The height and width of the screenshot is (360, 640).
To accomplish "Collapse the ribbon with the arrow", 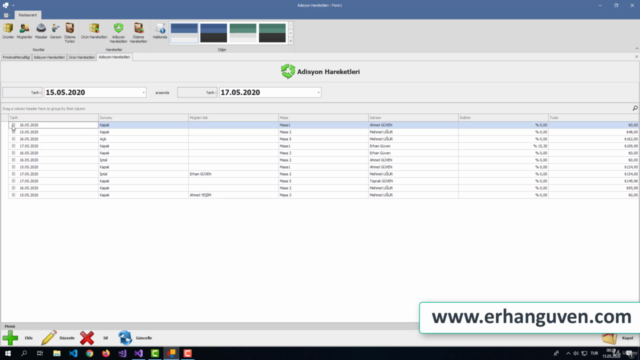I will [x=636, y=49].
